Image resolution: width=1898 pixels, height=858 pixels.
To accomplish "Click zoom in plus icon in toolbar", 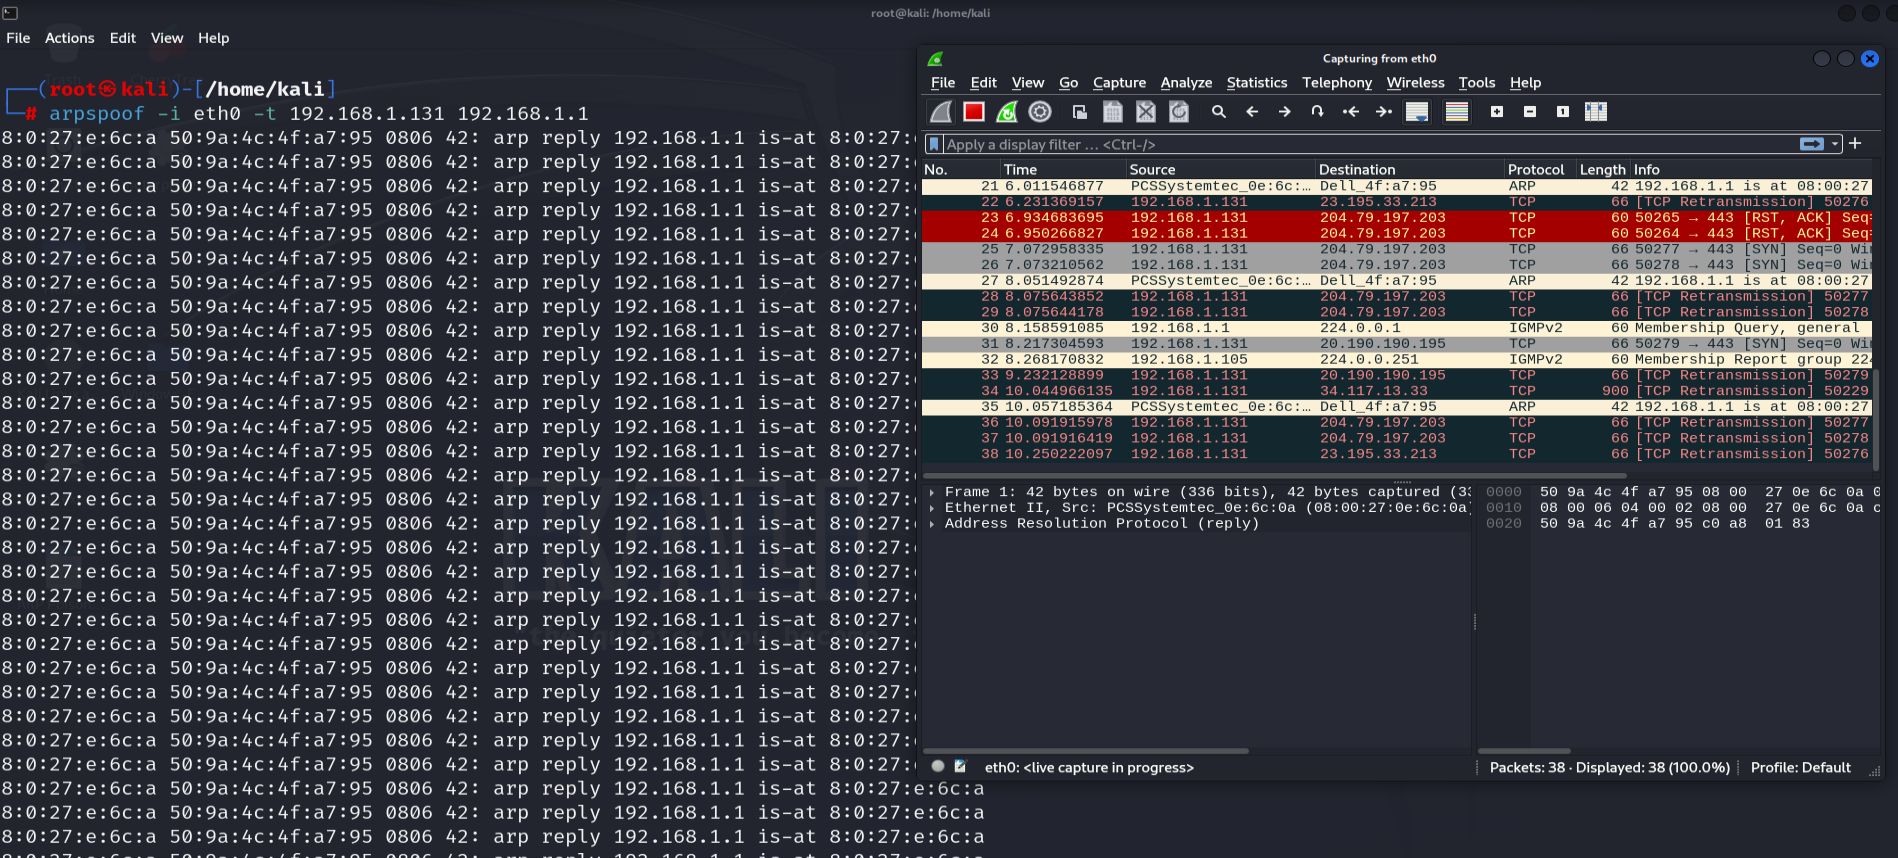I will coord(1497,112).
